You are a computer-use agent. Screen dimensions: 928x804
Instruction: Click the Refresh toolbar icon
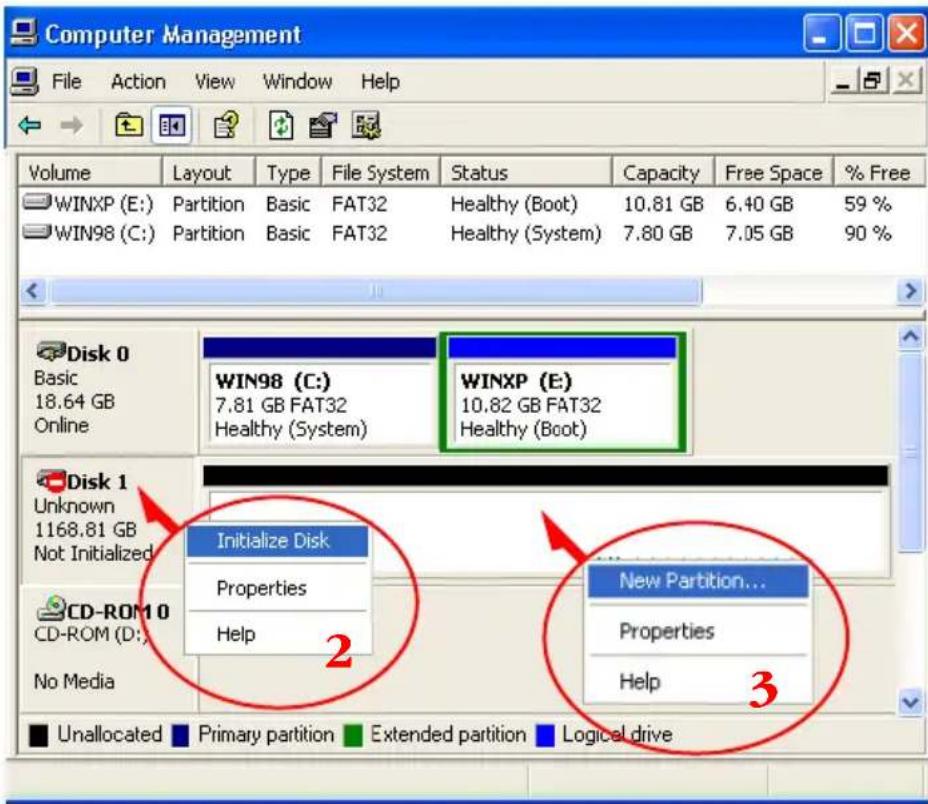(x=281, y=125)
